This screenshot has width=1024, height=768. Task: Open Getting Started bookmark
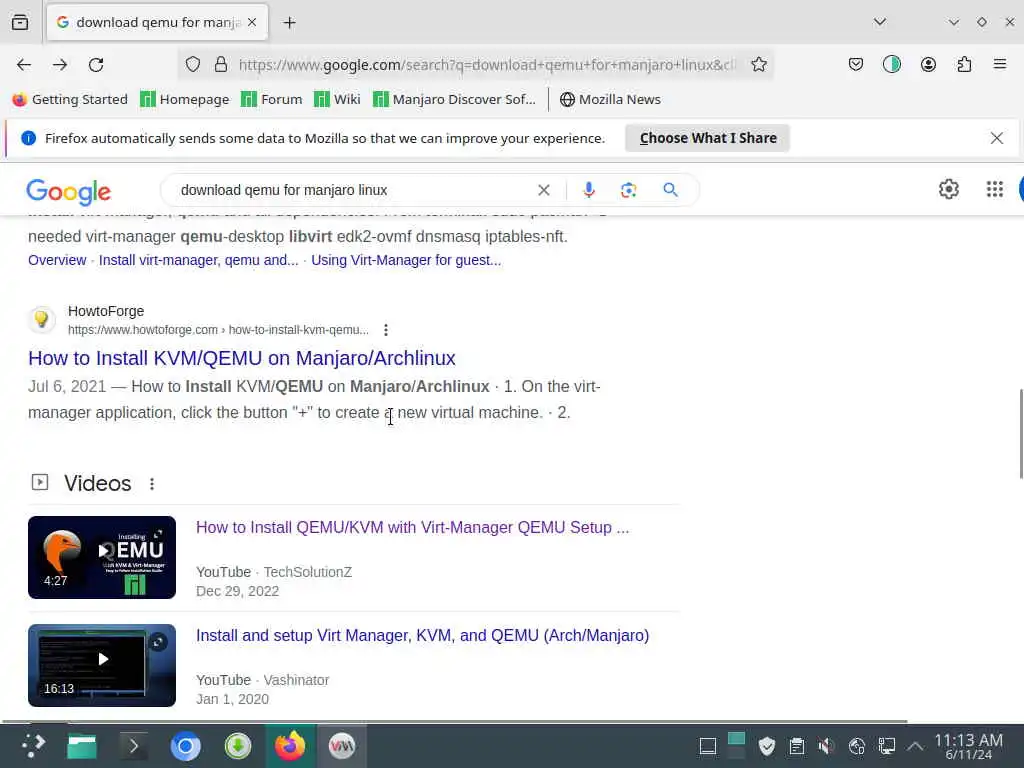coord(70,99)
